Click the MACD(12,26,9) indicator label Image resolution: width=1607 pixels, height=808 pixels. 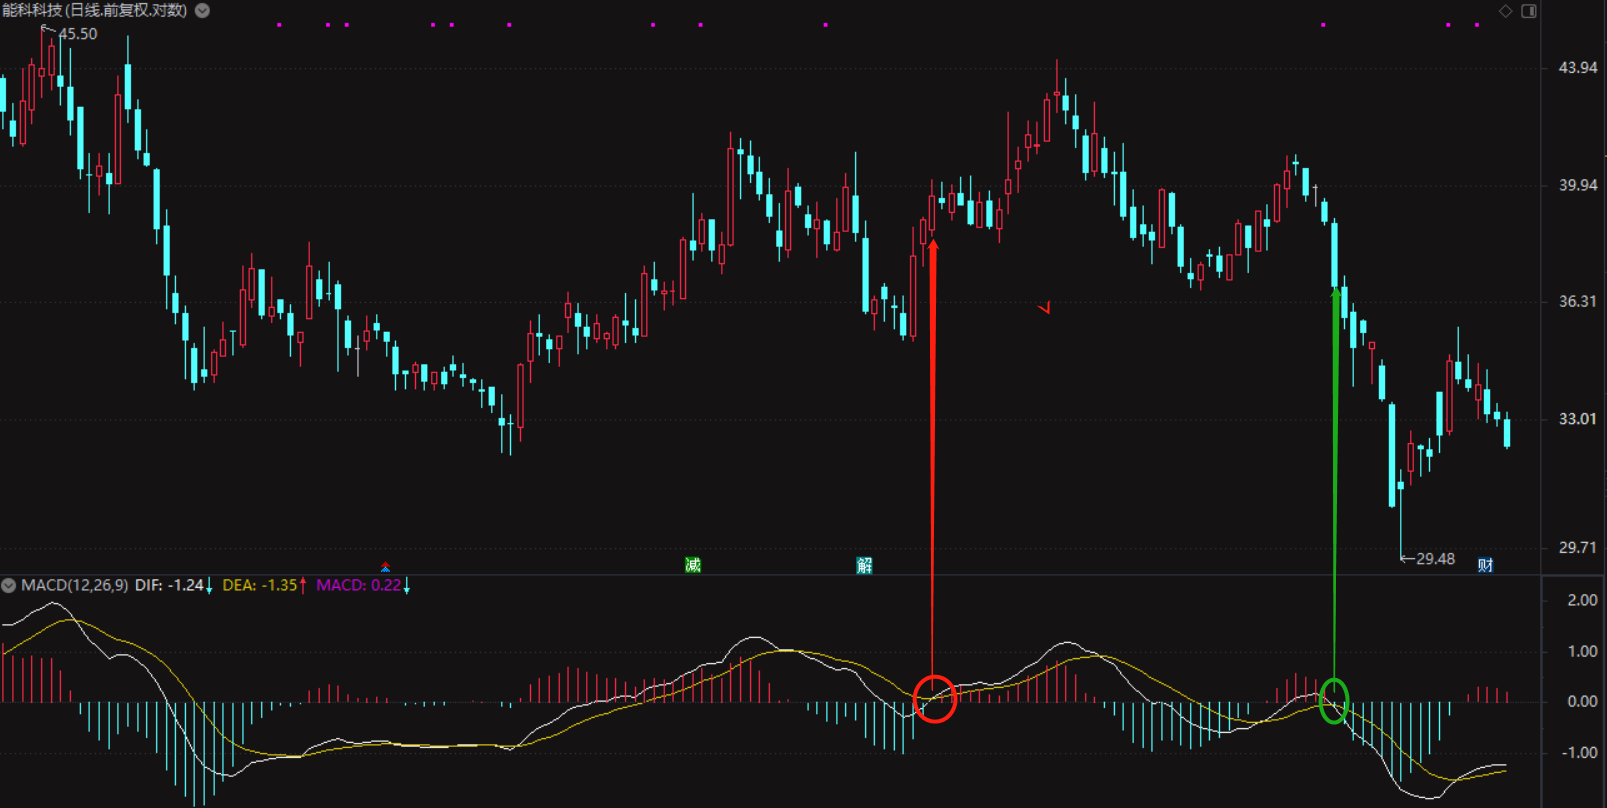75,585
